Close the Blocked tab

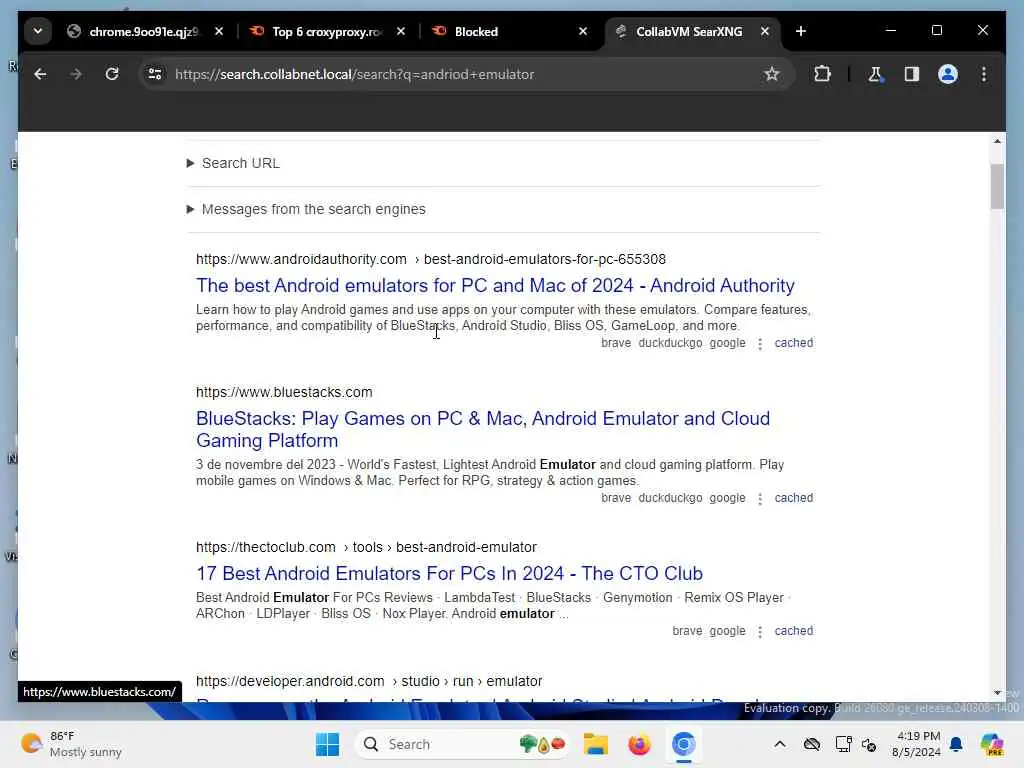[583, 31]
